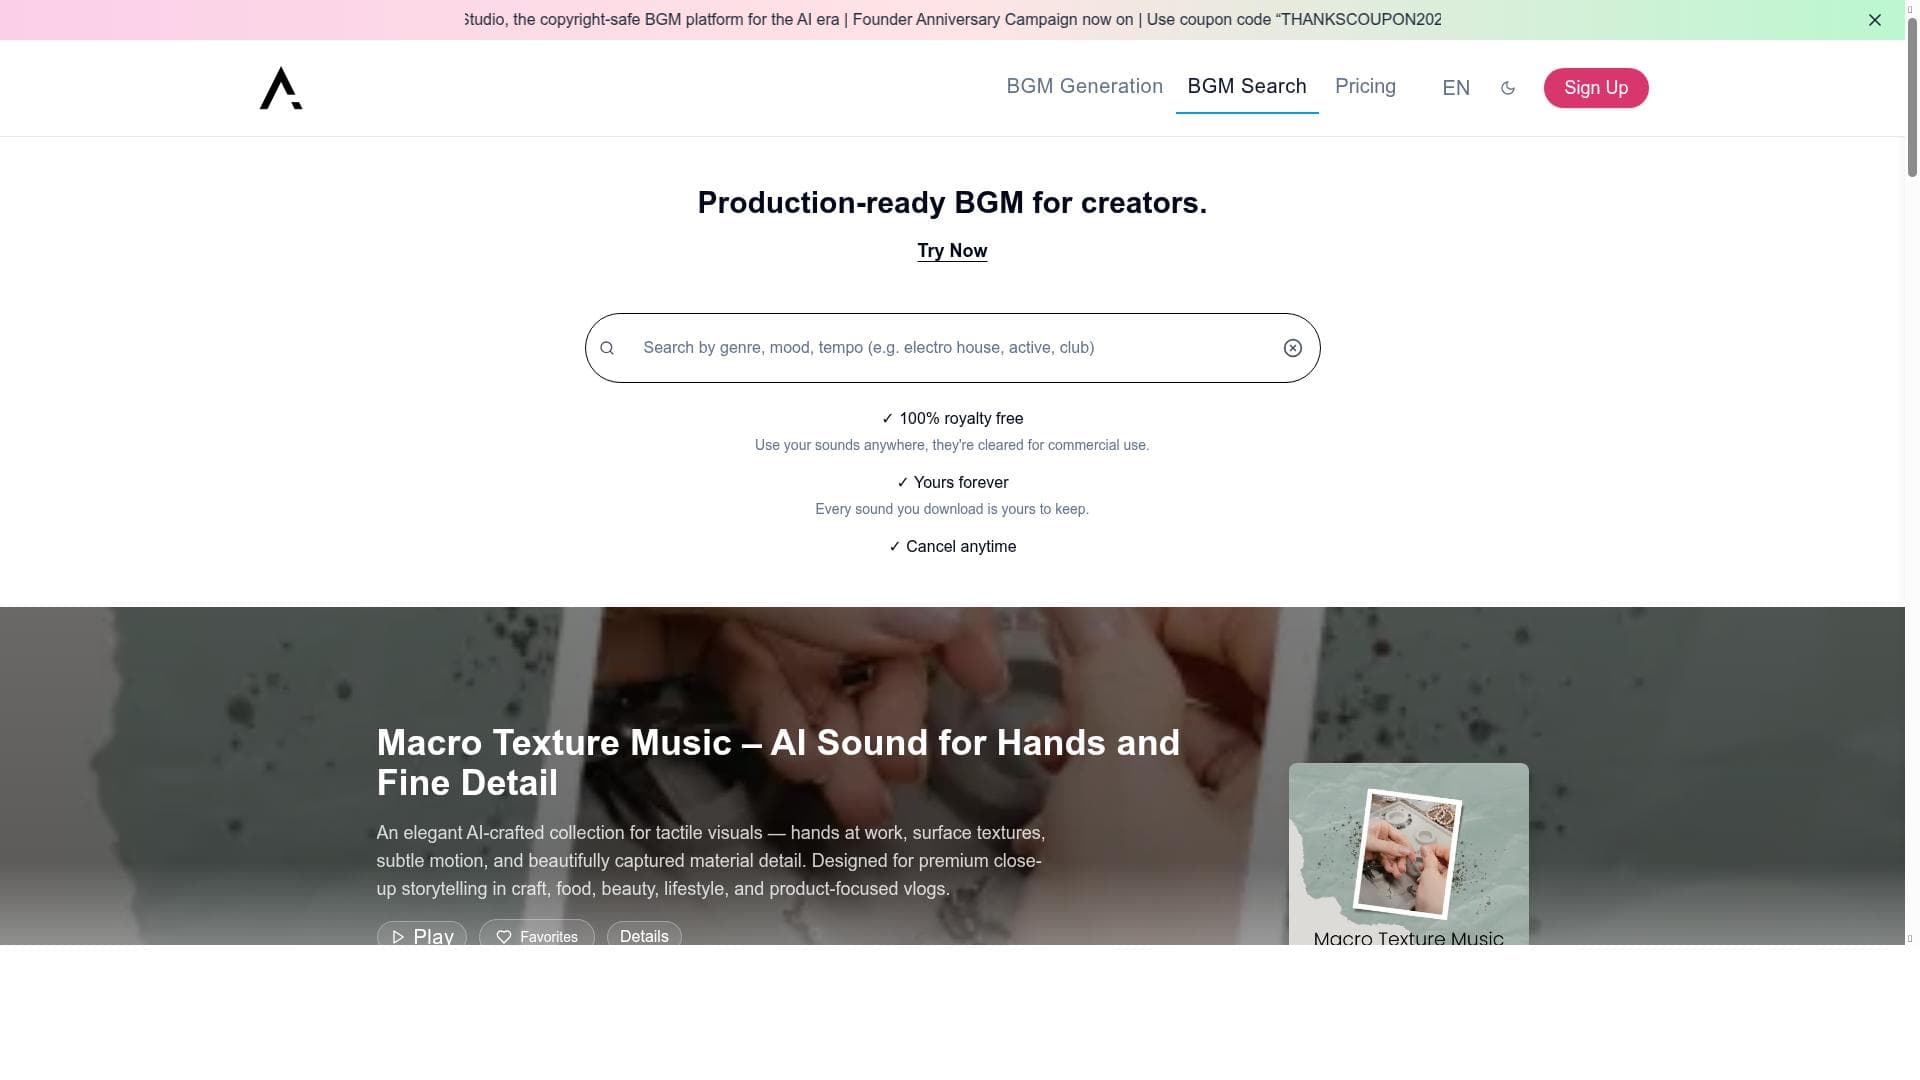
Task: Click the Macro Texture Music caption under the cover
Action: pos(1408,937)
